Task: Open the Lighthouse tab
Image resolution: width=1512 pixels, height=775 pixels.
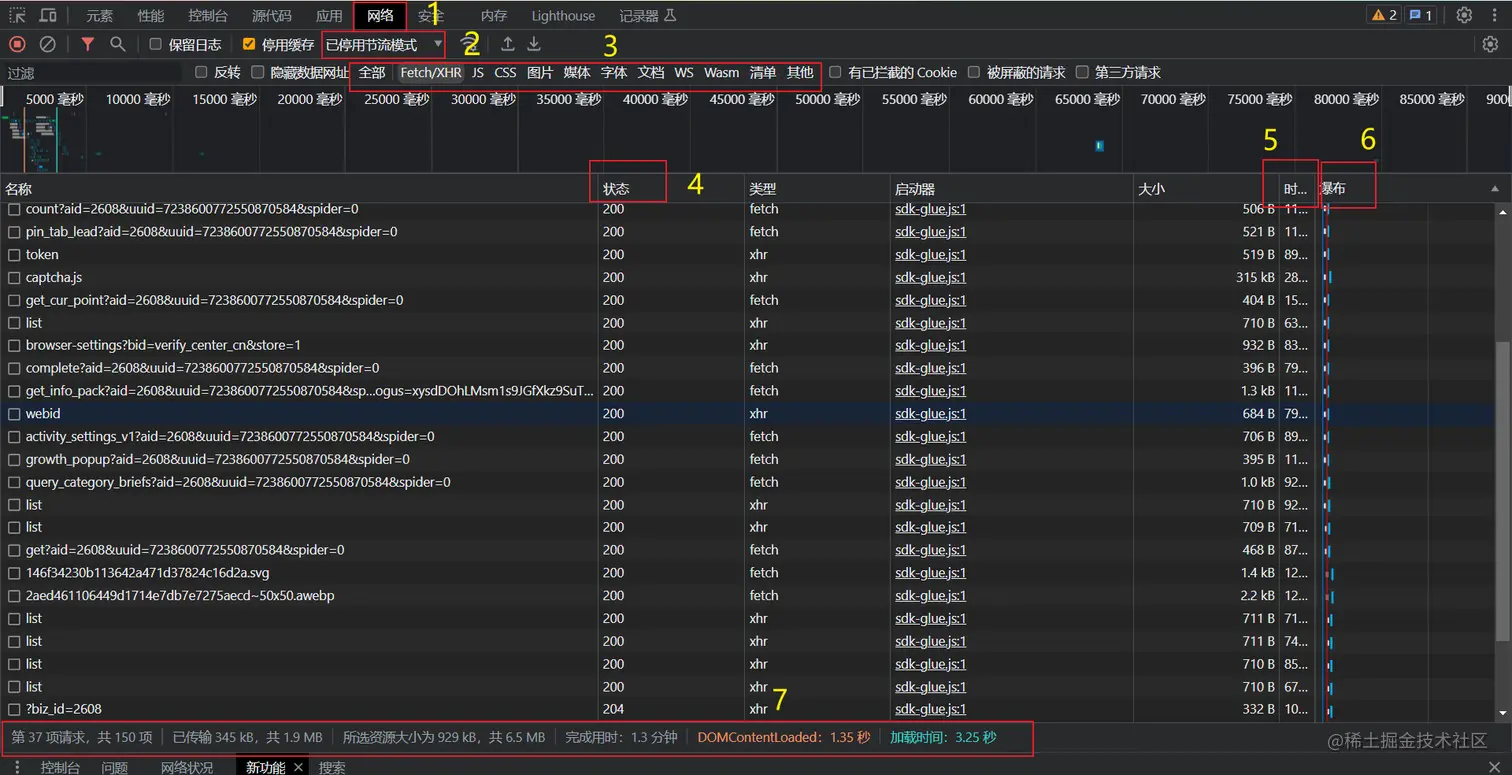Action: tap(563, 16)
